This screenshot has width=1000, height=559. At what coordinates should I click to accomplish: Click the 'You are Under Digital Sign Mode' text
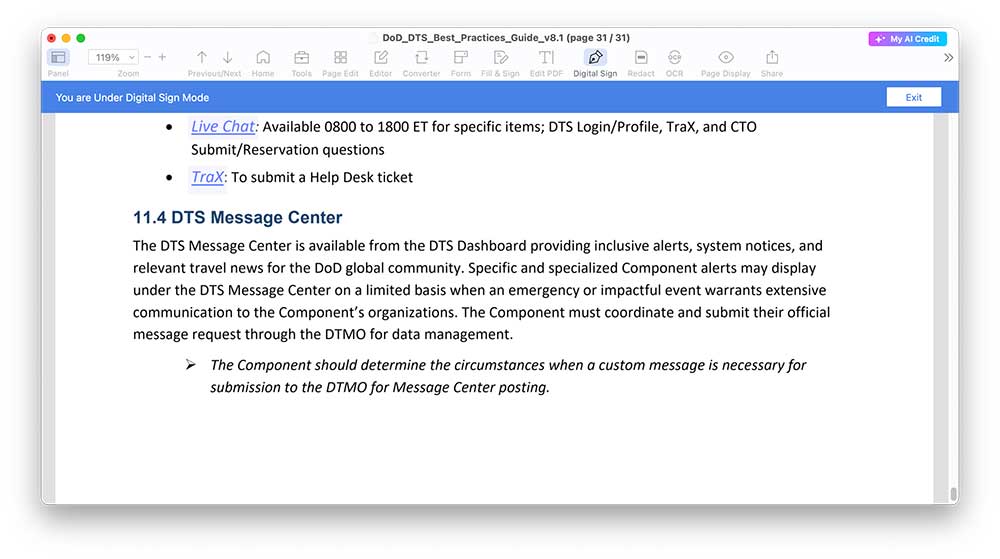132,98
